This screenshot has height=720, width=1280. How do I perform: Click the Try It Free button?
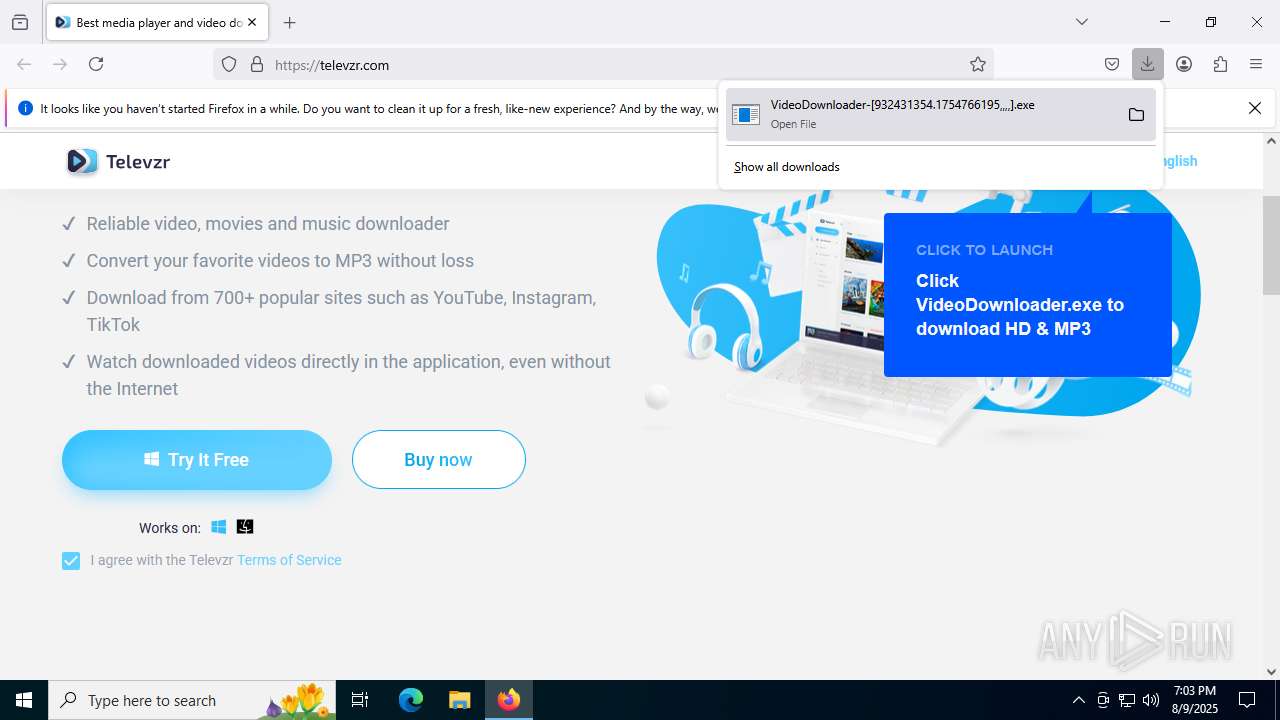point(197,460)
